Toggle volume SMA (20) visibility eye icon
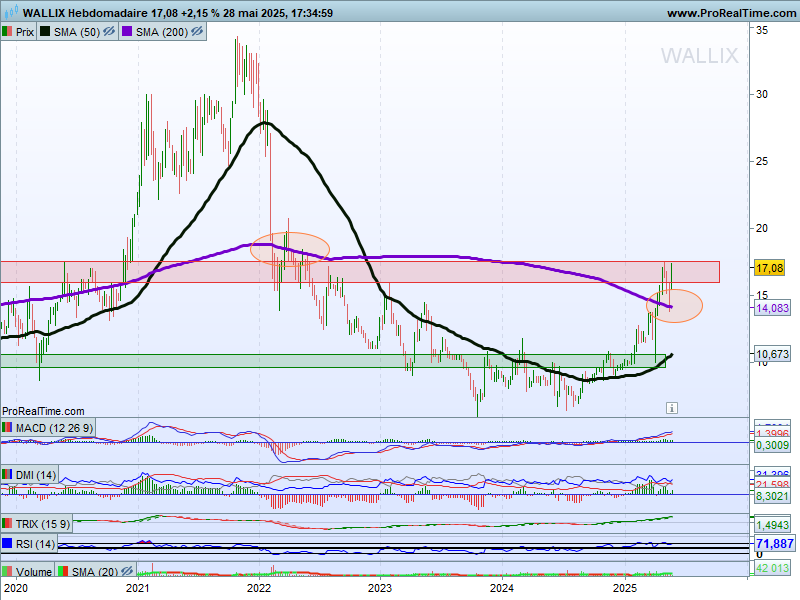800x600 pixels. click(x=127, y=571)
